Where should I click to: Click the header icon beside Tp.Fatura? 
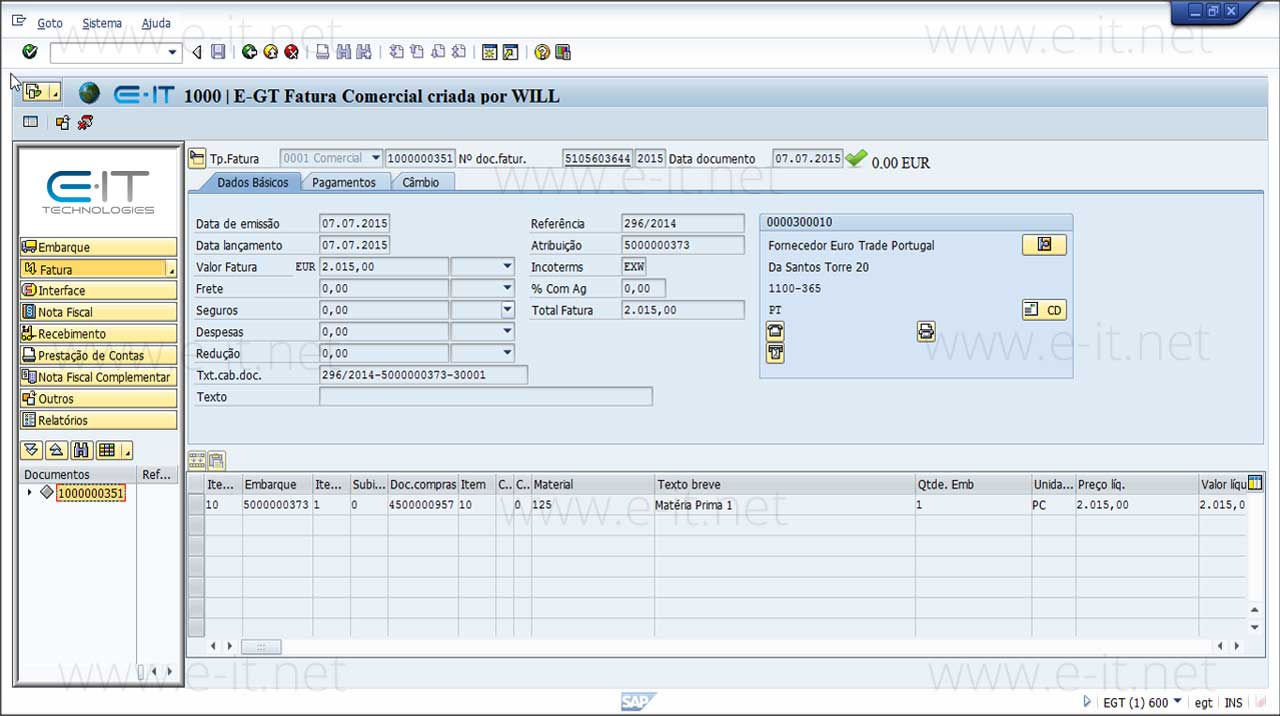(197, 158)
